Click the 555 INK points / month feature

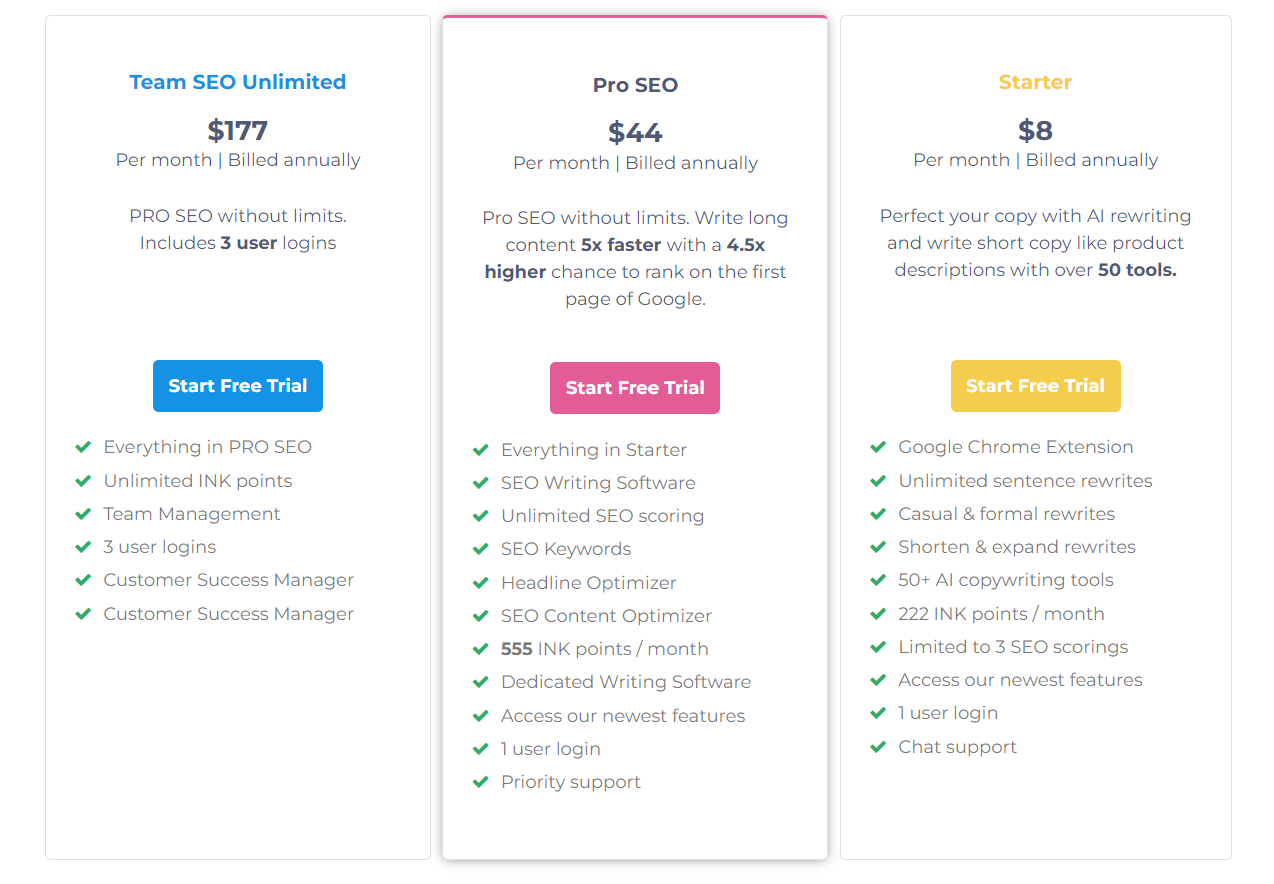point(604,649)
